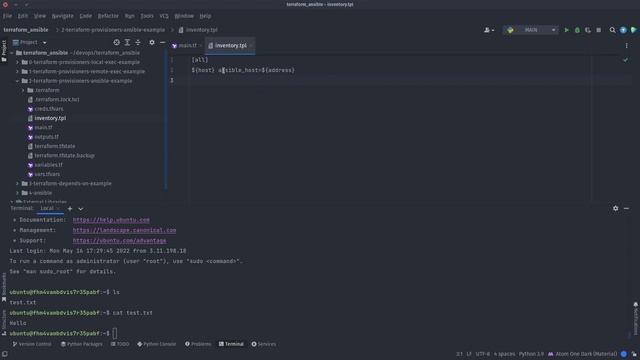Select variables.tf in project tree

pyautogui.click(x=48, y=165)
